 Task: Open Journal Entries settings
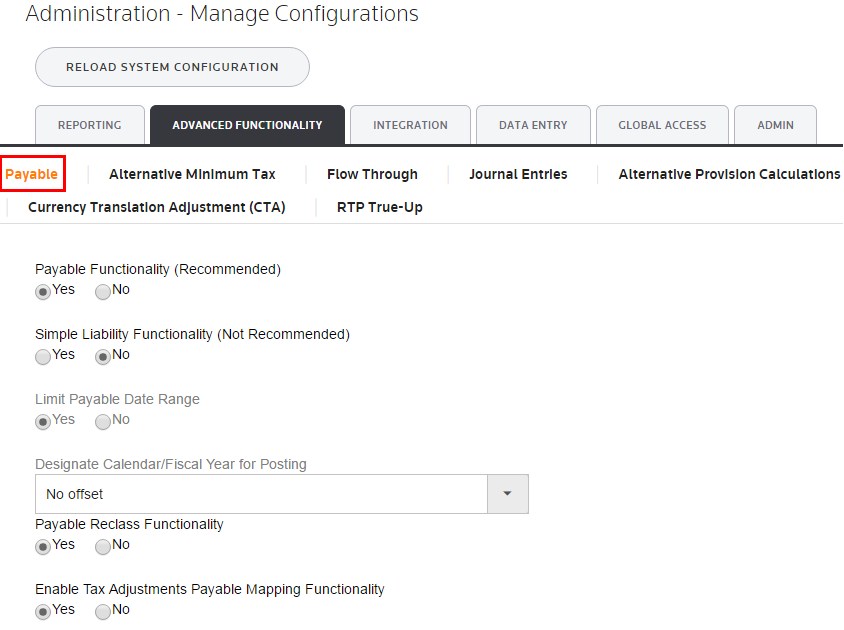pyautogui.click(x=518, y=174)
